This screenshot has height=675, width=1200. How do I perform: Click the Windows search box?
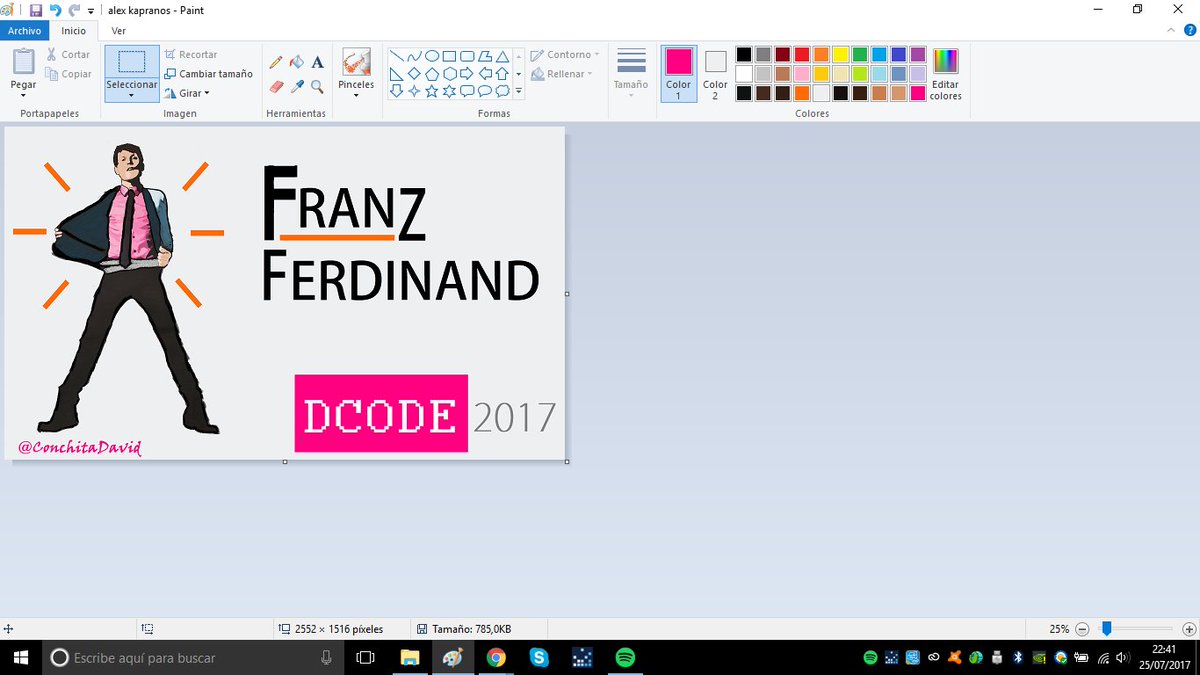click(191, 657)
